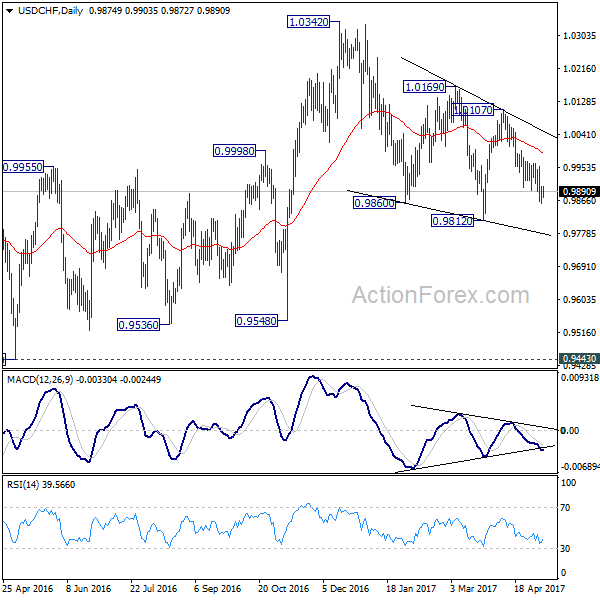The height and width of the screenshot is (600, 600).
Task: Click the 8 Jun 2016 date label
Action: [x=88, y=588]
